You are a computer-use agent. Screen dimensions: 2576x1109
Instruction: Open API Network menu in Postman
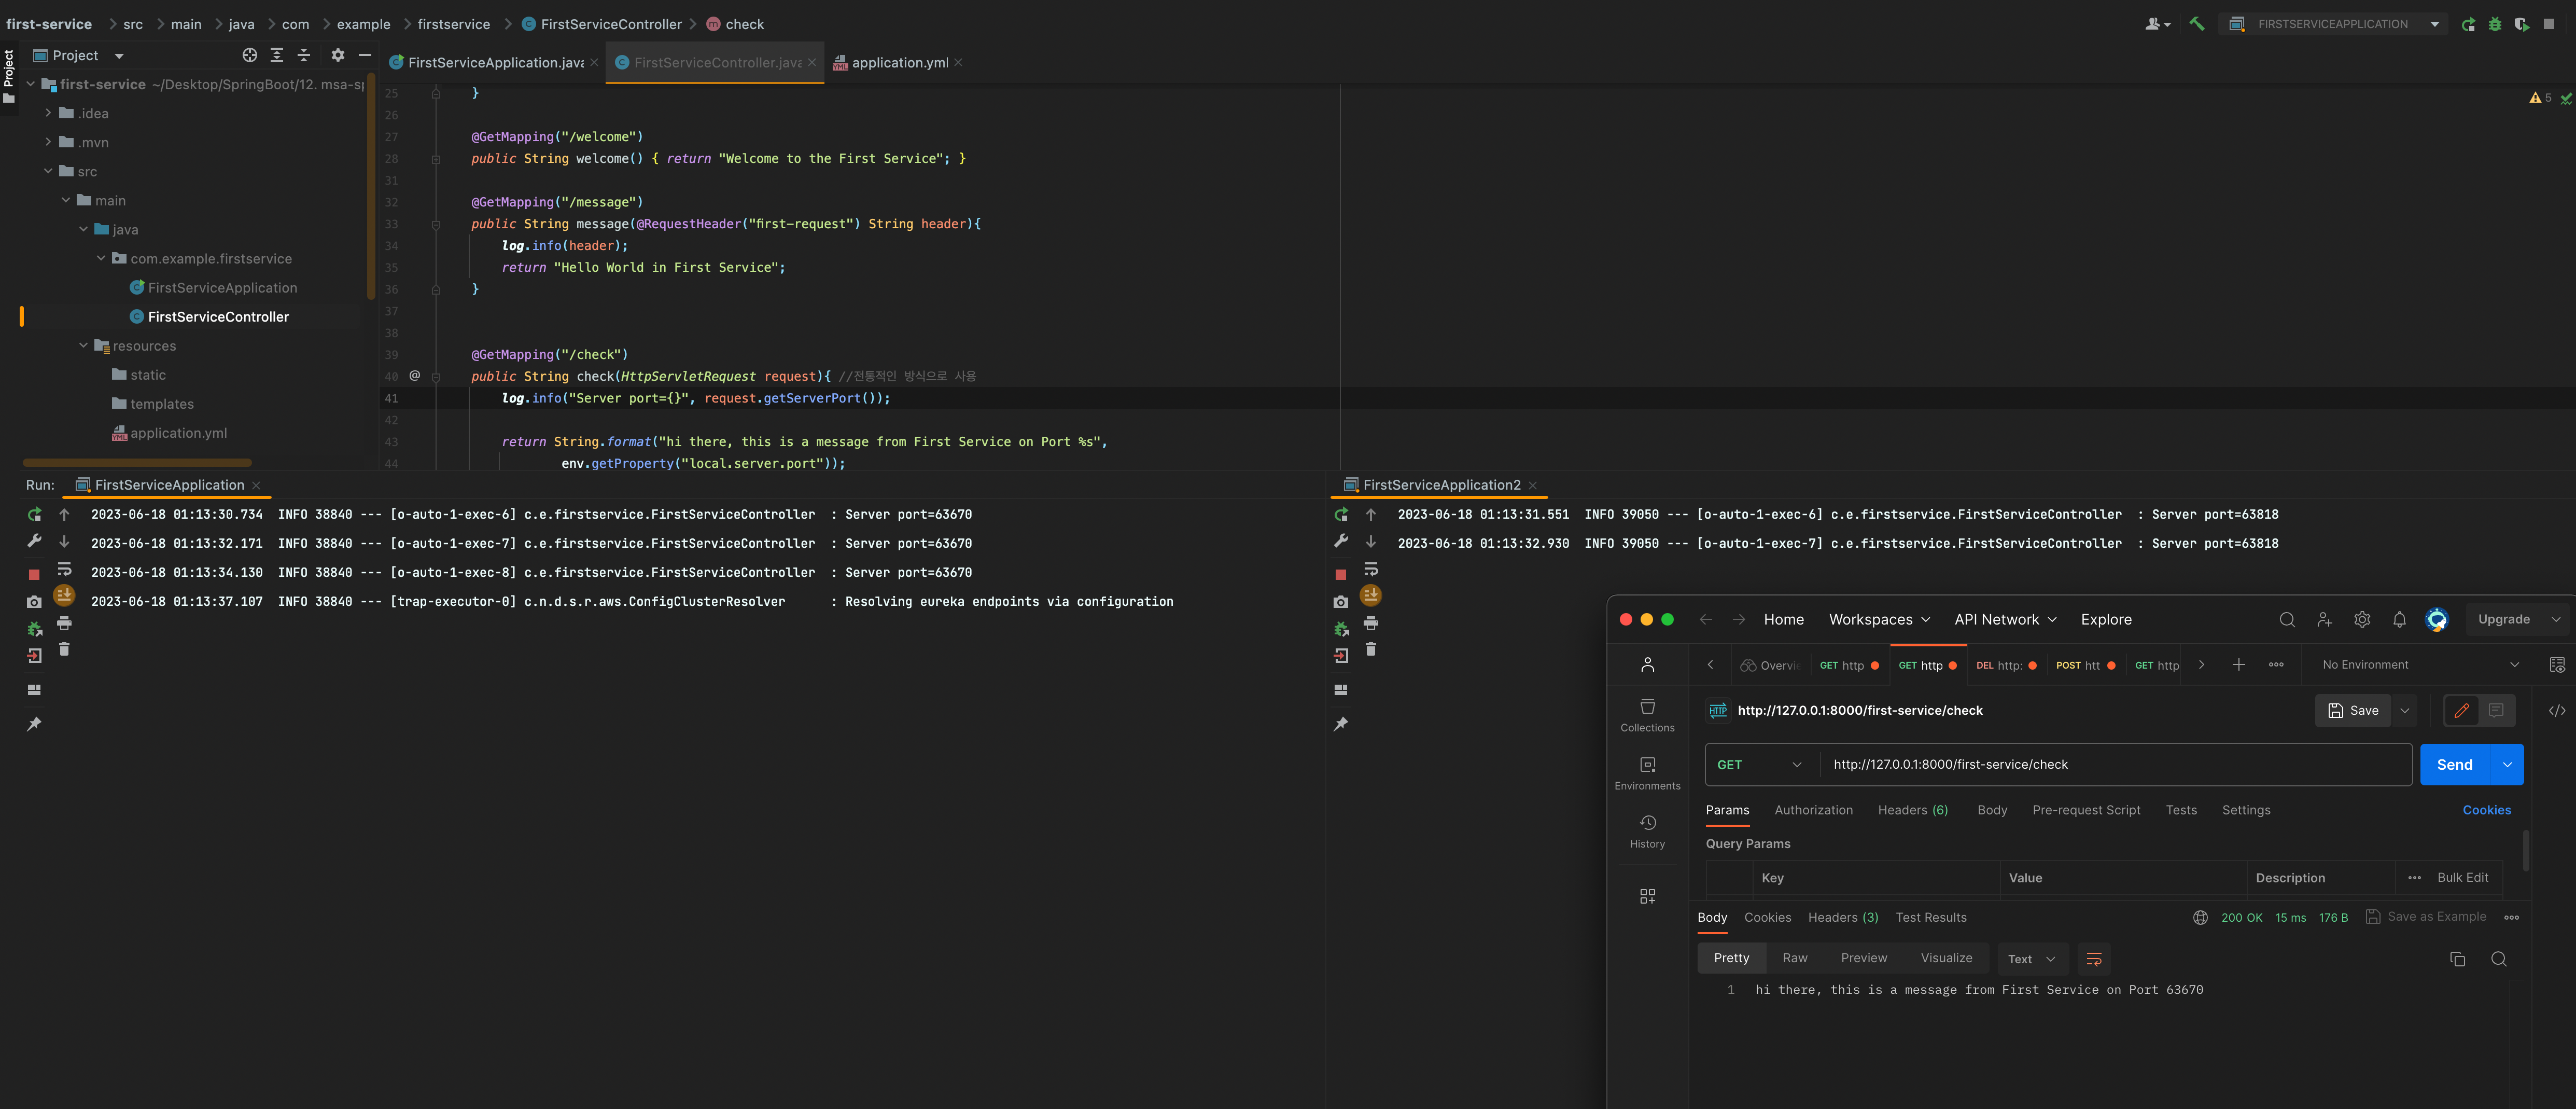coord(2005,619)
